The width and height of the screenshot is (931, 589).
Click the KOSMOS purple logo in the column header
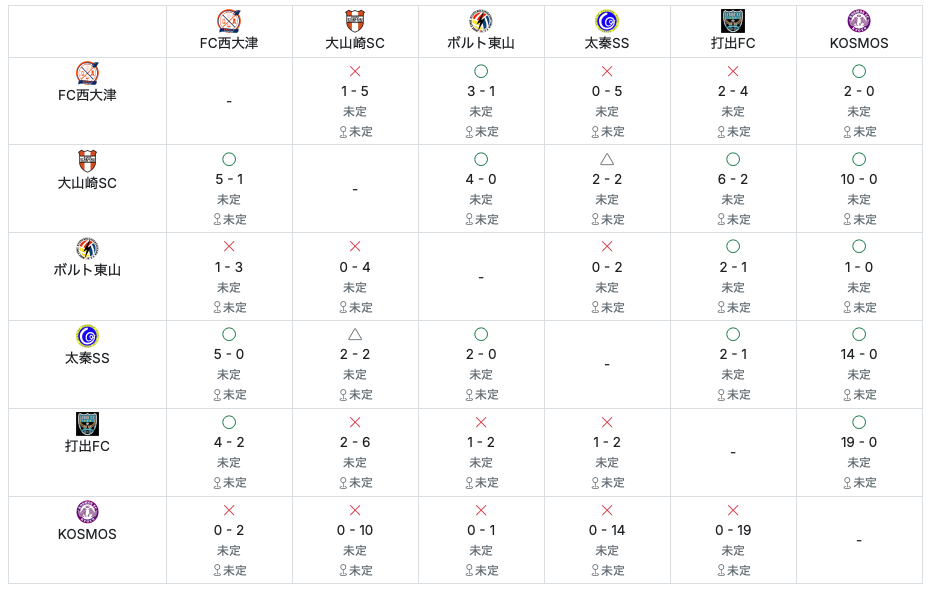(x=859, y=22)
